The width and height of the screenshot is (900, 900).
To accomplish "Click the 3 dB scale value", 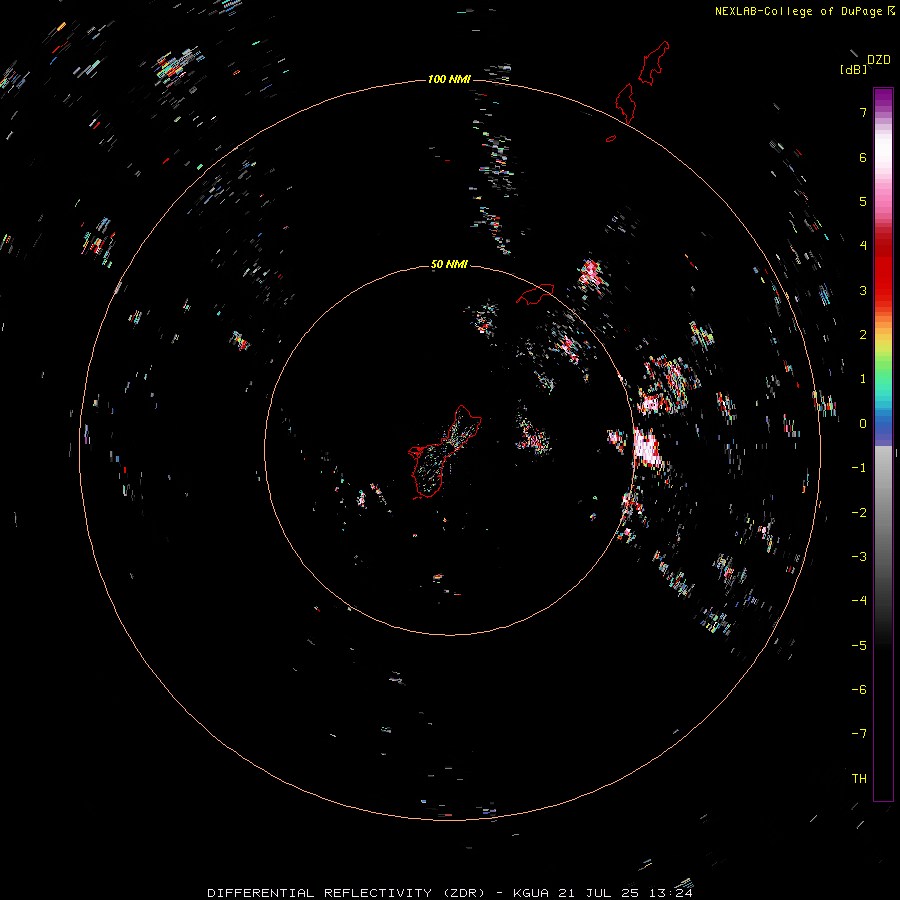I will click(x=863, y=290).
